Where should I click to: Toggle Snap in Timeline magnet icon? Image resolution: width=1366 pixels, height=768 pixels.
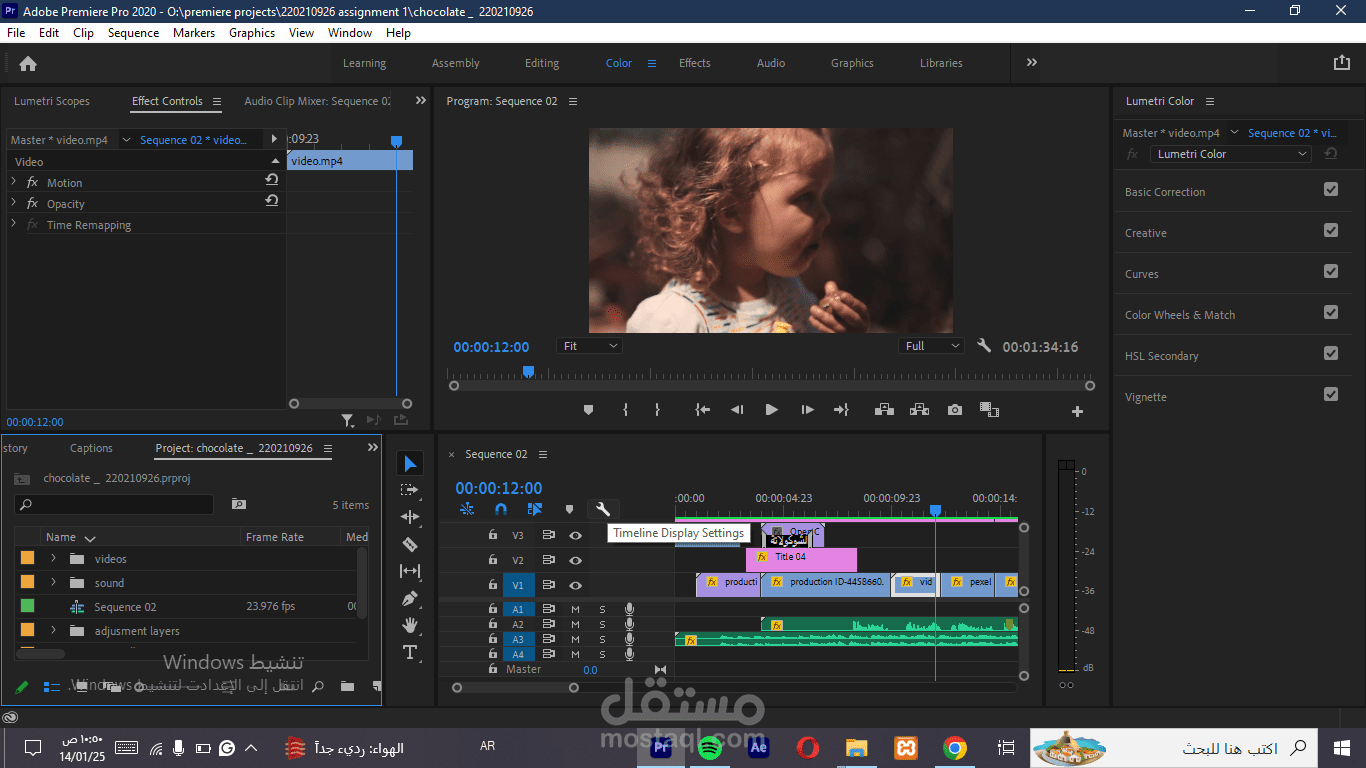[x=501, y=509]
